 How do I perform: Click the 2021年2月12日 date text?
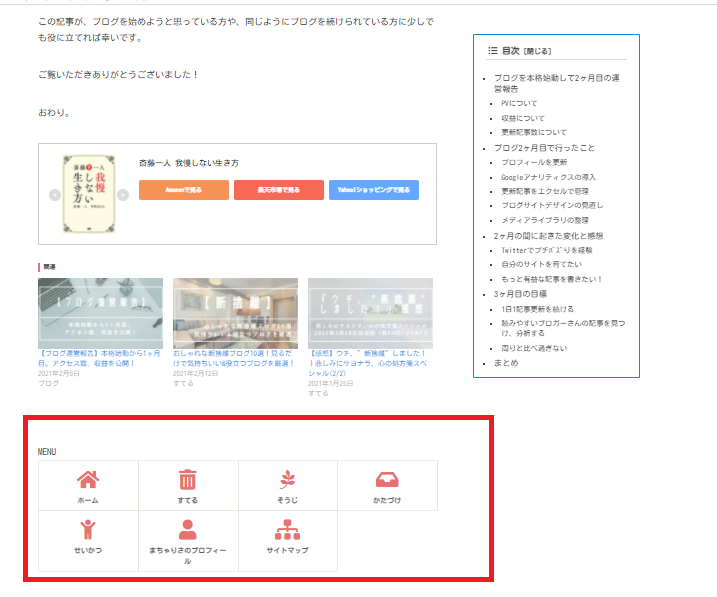pos(195,373)
